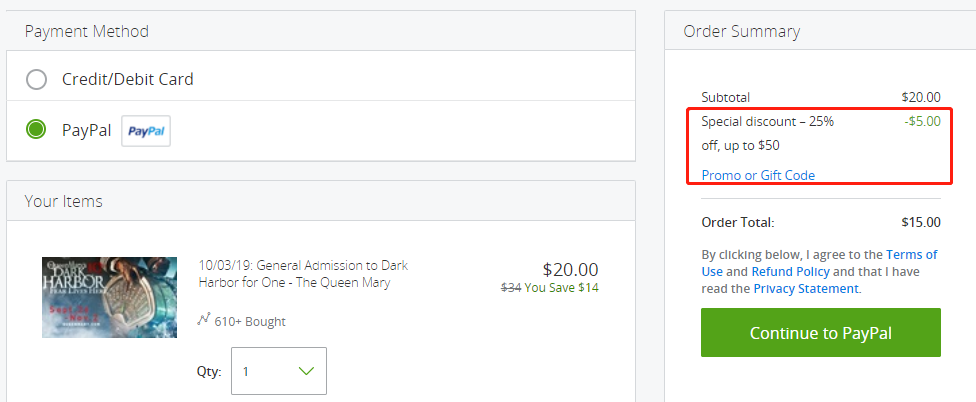
Task: Click the PayPal logo badge
Action: (x=146, y=131)
